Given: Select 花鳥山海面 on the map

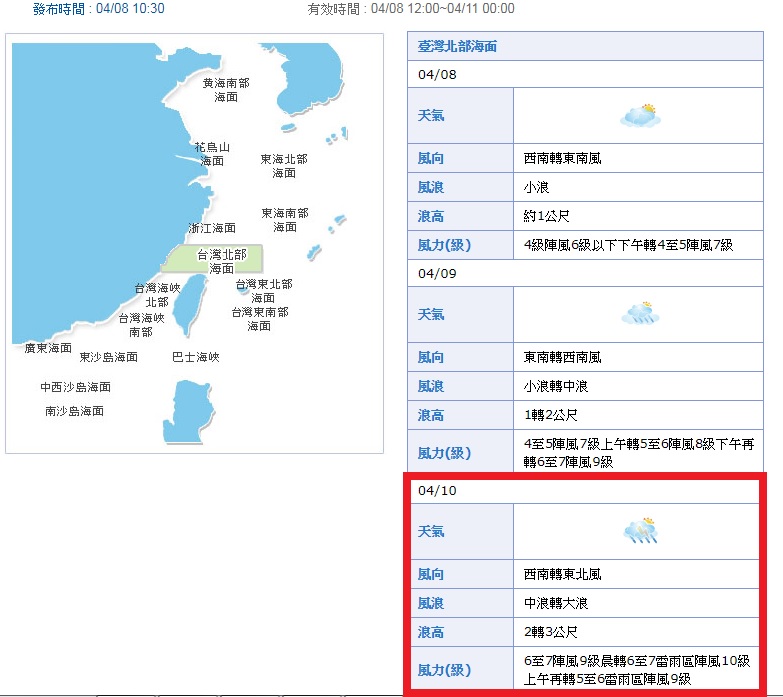Looking at the screenshot, I should point(212,154).
